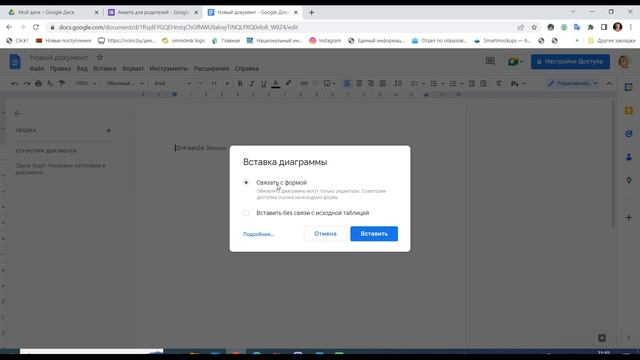Screen dimensions: 640x360
Task: Open a new browser tab
Action: 311,12
